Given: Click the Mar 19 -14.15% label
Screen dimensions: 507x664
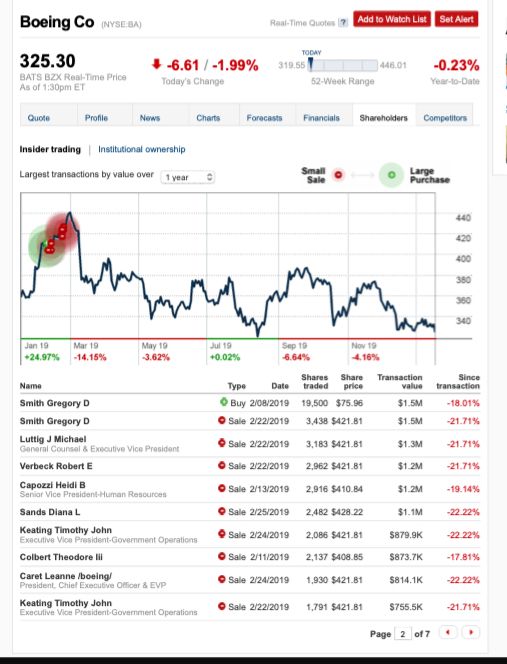Looking at the screenshot, I should pyautogui.click(x=90, y=351).
